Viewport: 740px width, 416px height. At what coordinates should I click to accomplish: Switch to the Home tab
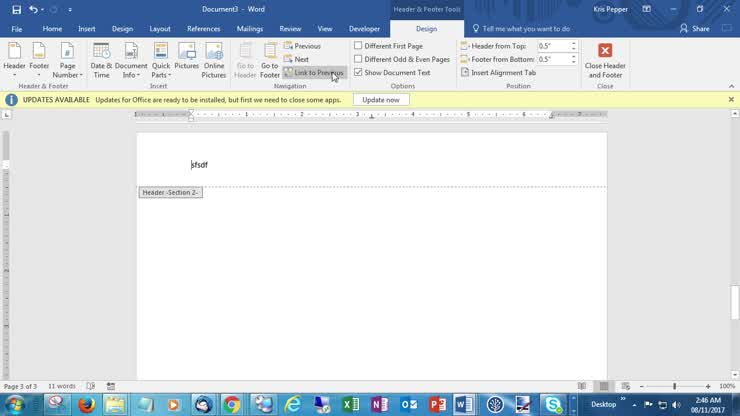click(x=52, y=29)
